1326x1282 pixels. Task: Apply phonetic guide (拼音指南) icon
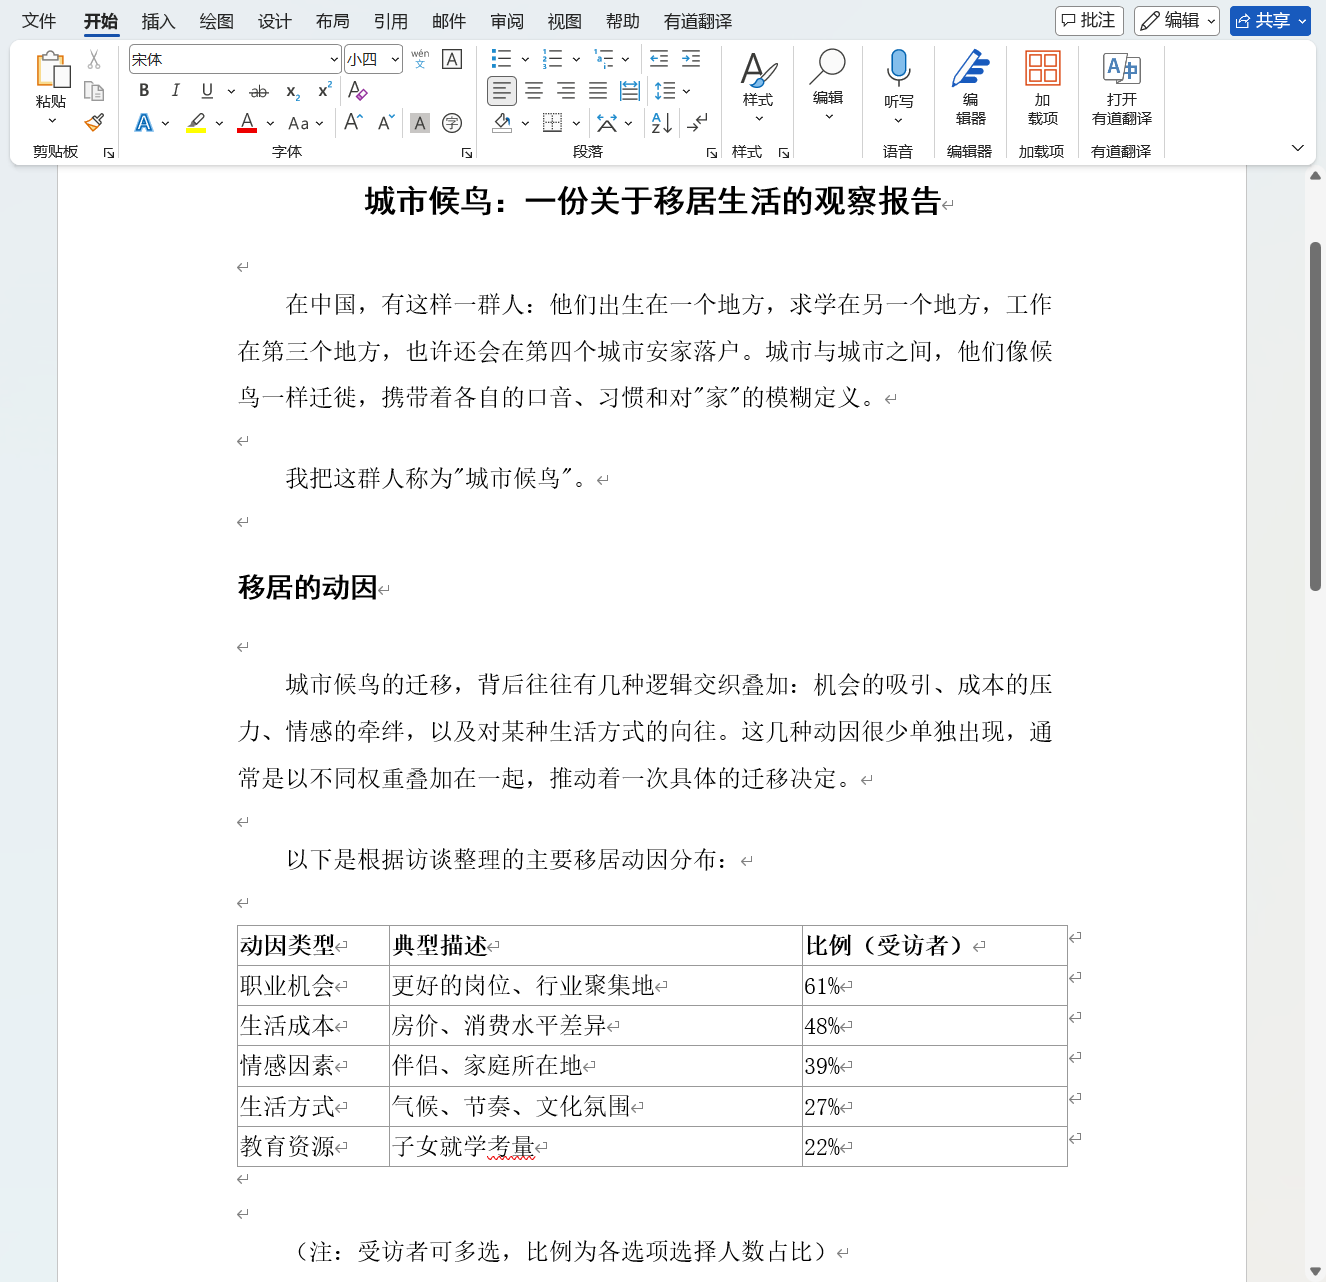click(x=421, y=59)
